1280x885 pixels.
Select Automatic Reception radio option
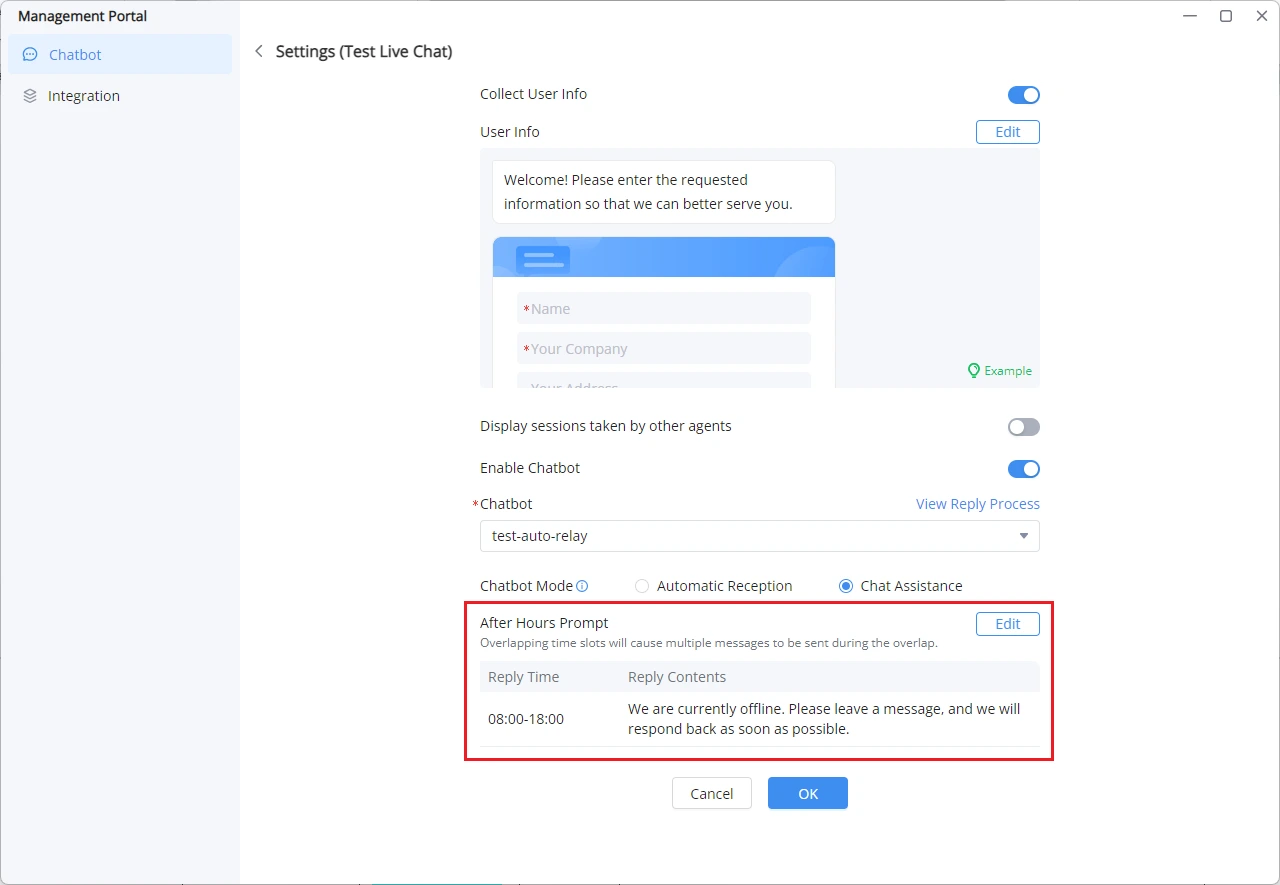642,586
